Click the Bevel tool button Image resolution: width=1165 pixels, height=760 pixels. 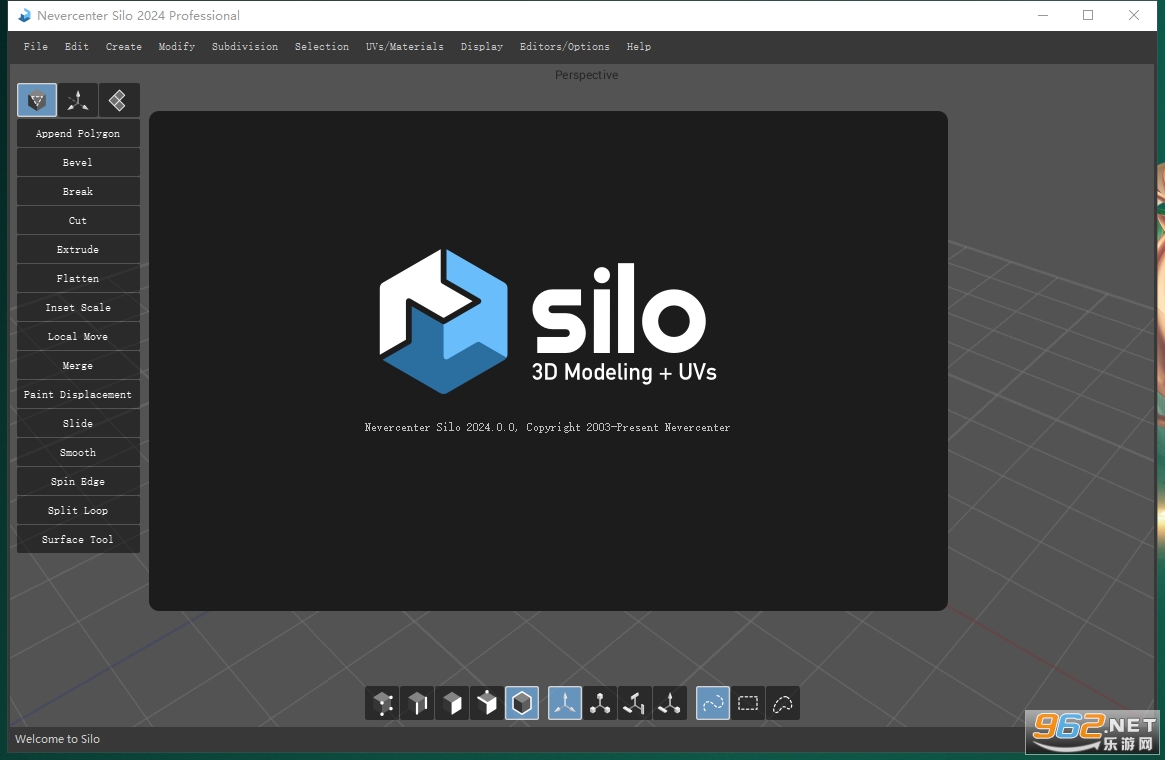(x=78, y=163)
